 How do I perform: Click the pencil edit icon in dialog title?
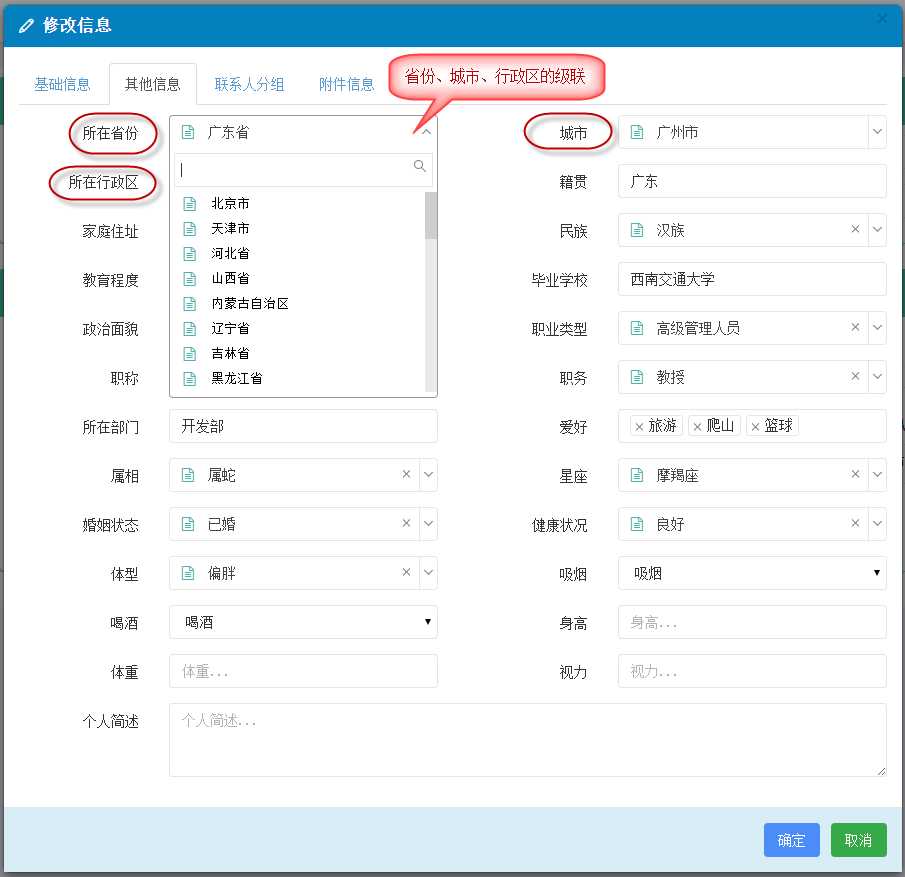tap(26, 25)
